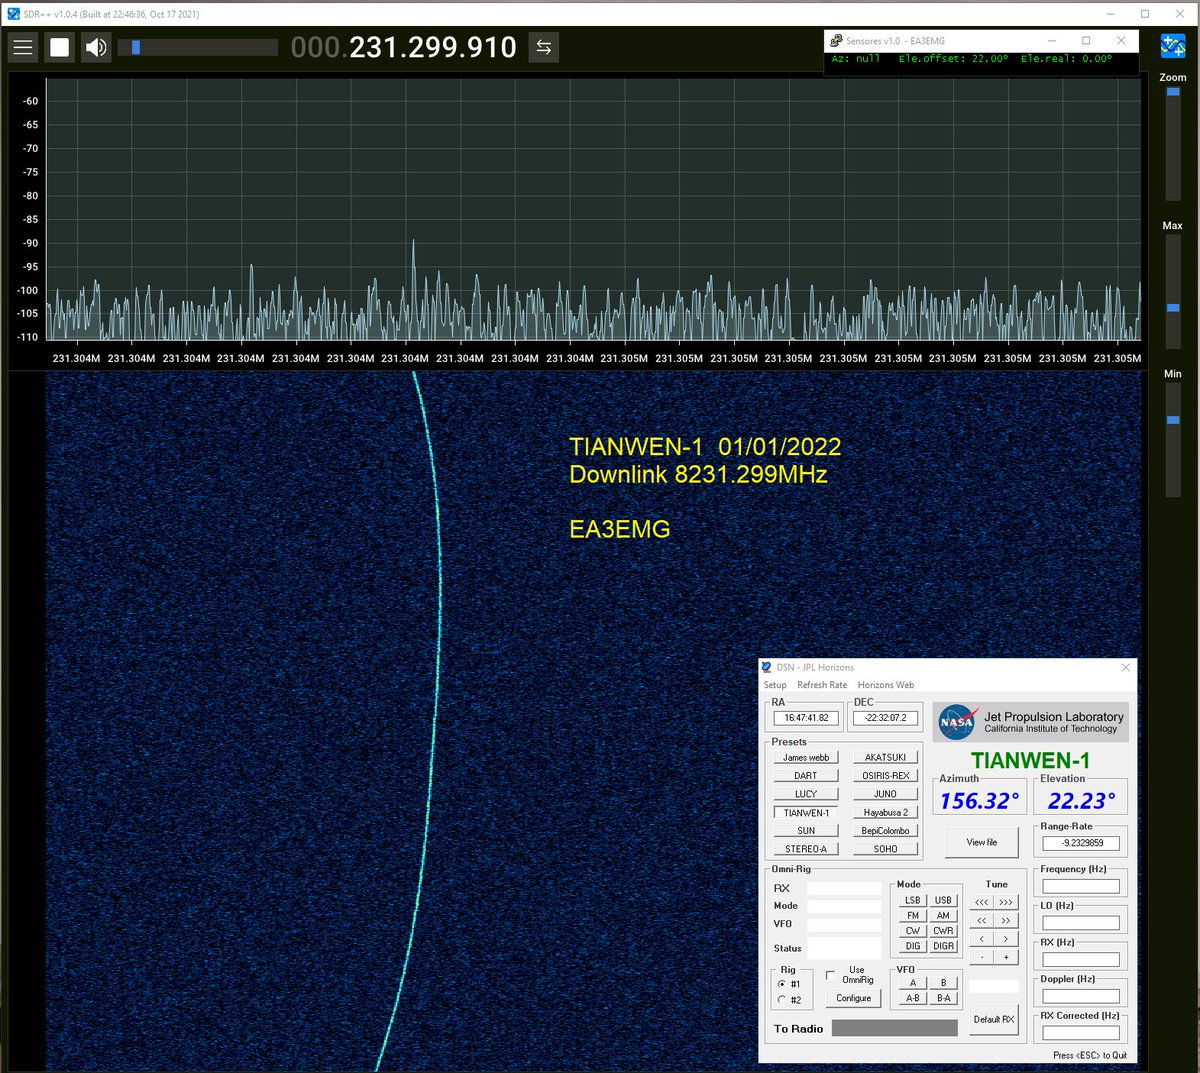This screenshot has height=1073, width=1200.
Task: Tune down fast with the <<< arrows
Action: 981,902
